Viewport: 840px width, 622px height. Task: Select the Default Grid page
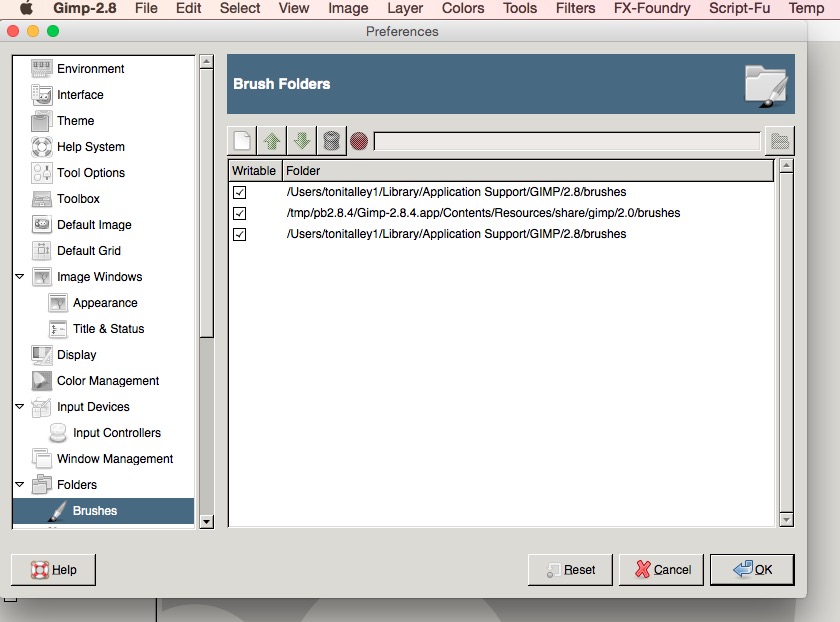click(x=89, y=251)
